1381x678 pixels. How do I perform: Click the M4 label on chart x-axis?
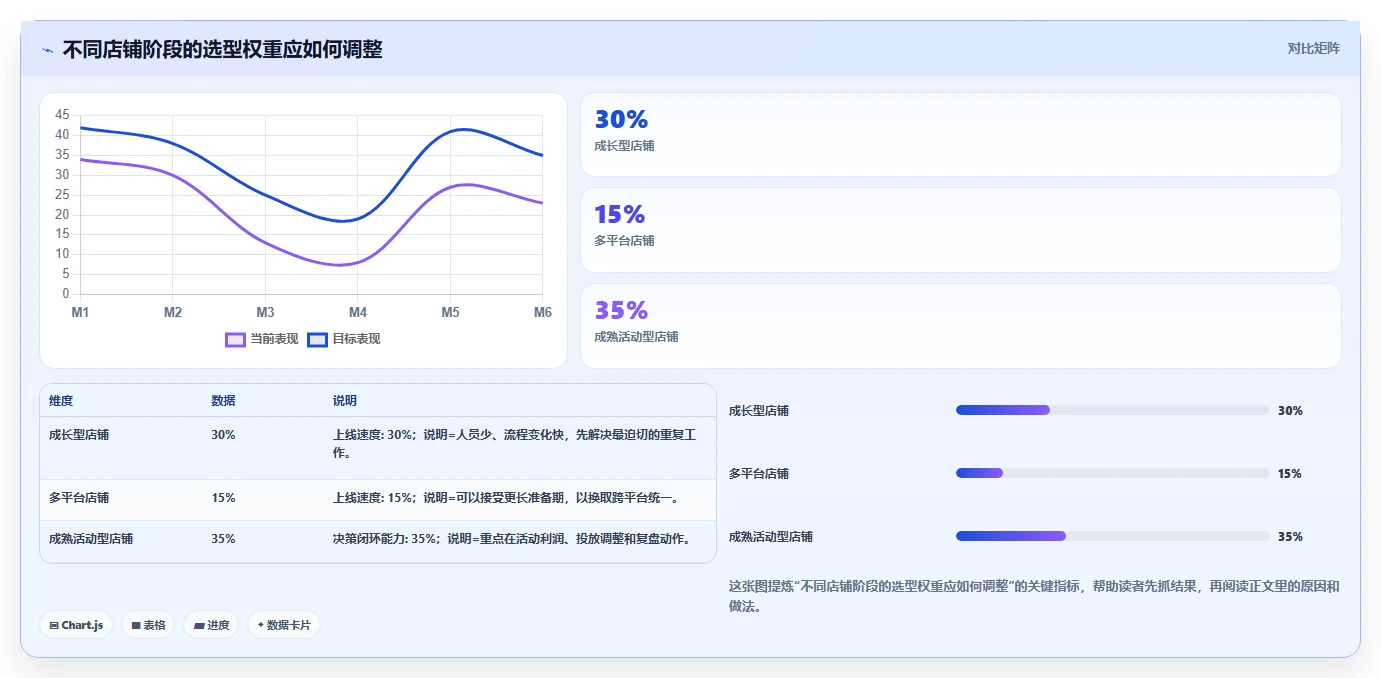point(358,313)
